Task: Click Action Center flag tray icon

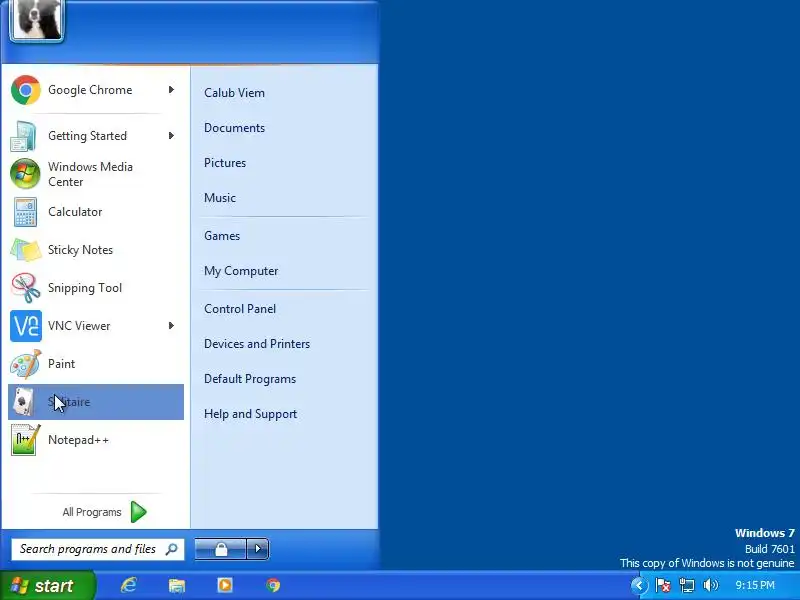Action: click(663, 585)
